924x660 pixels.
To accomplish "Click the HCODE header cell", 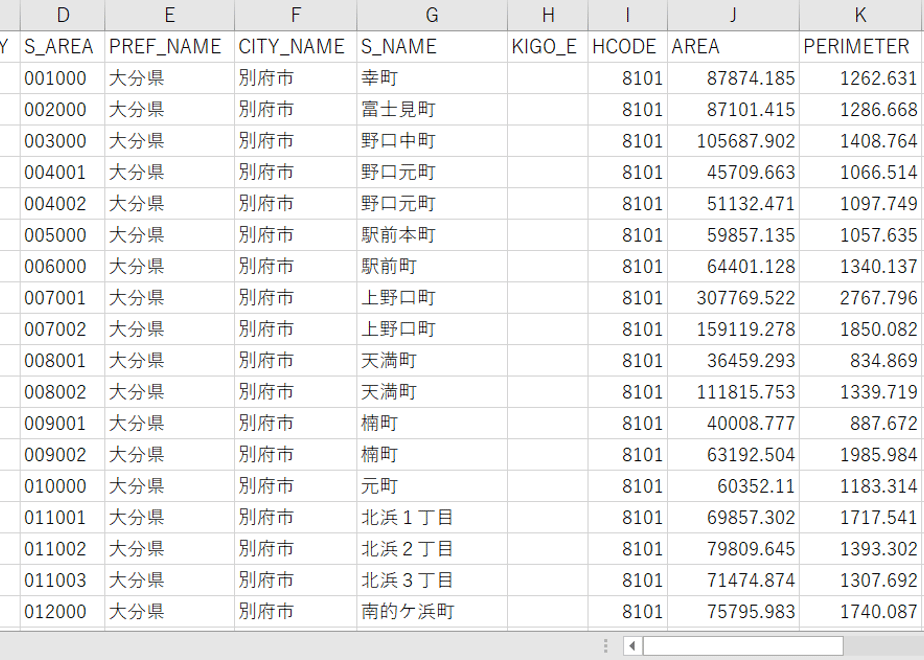I will click(628, 47).
